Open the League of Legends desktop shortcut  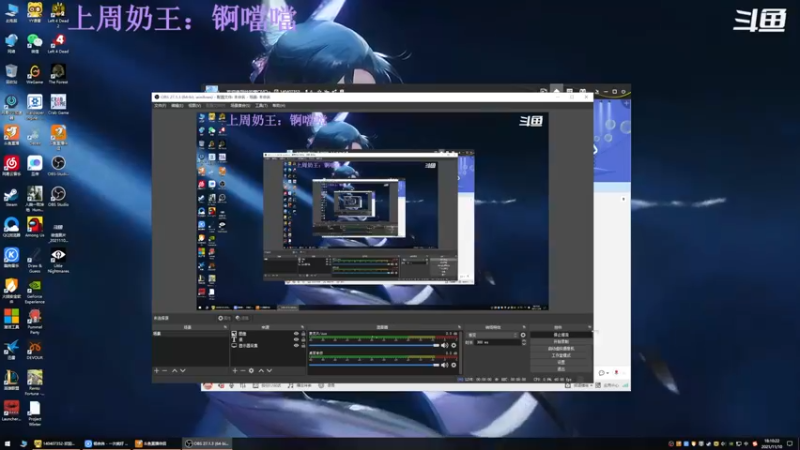tap(11, 380)
